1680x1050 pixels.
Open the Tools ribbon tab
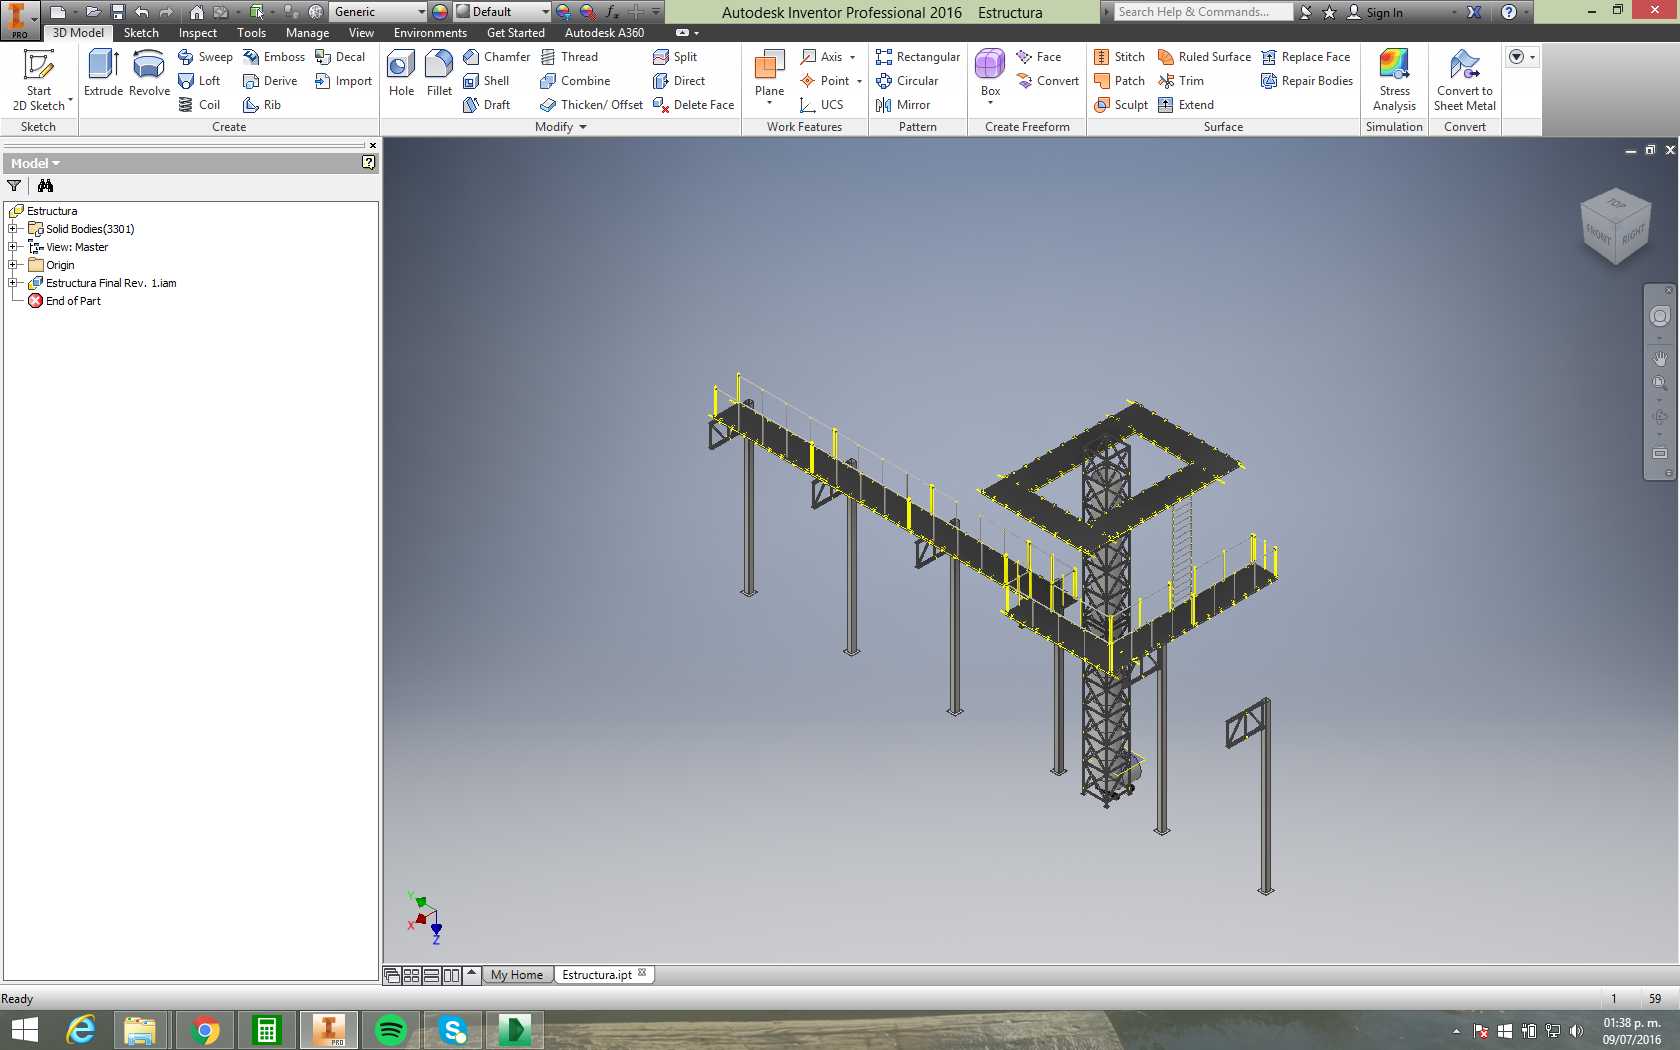(x=252, y=33)
